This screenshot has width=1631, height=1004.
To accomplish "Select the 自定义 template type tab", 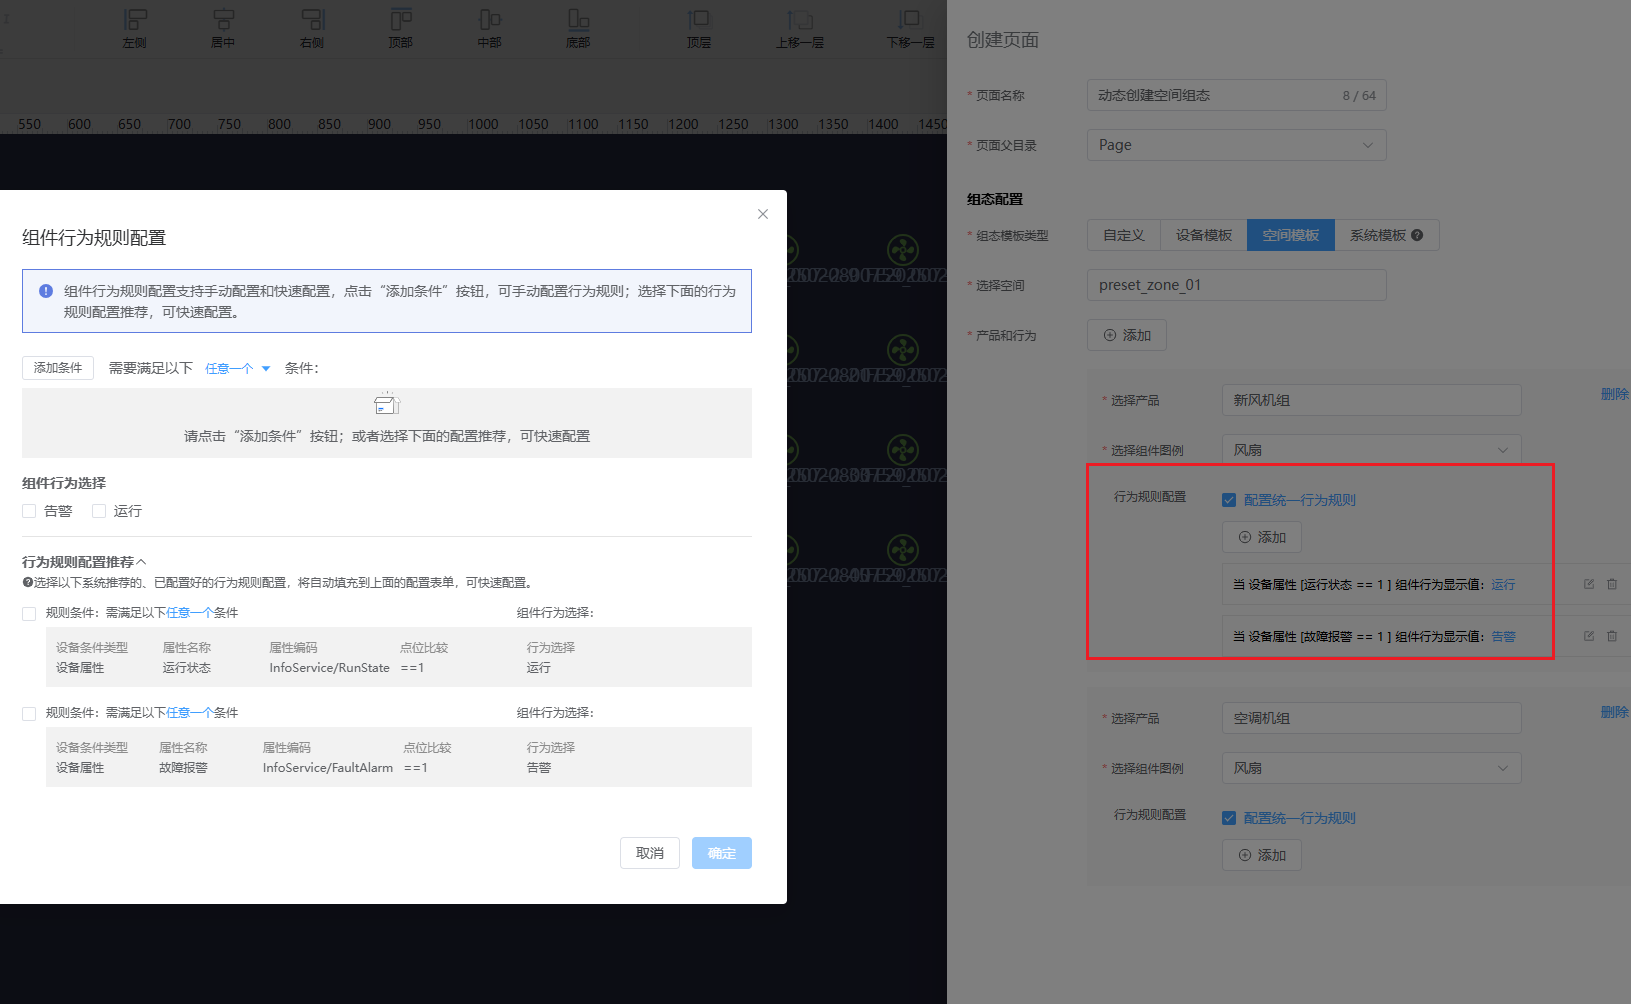I will [1124, 235].
